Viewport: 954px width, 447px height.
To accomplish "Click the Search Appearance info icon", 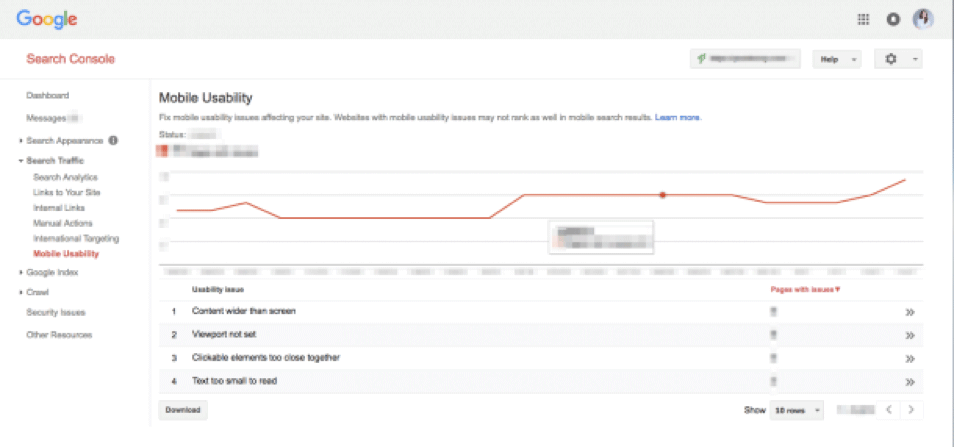I will pyautogui.click(x=113, y=141).
